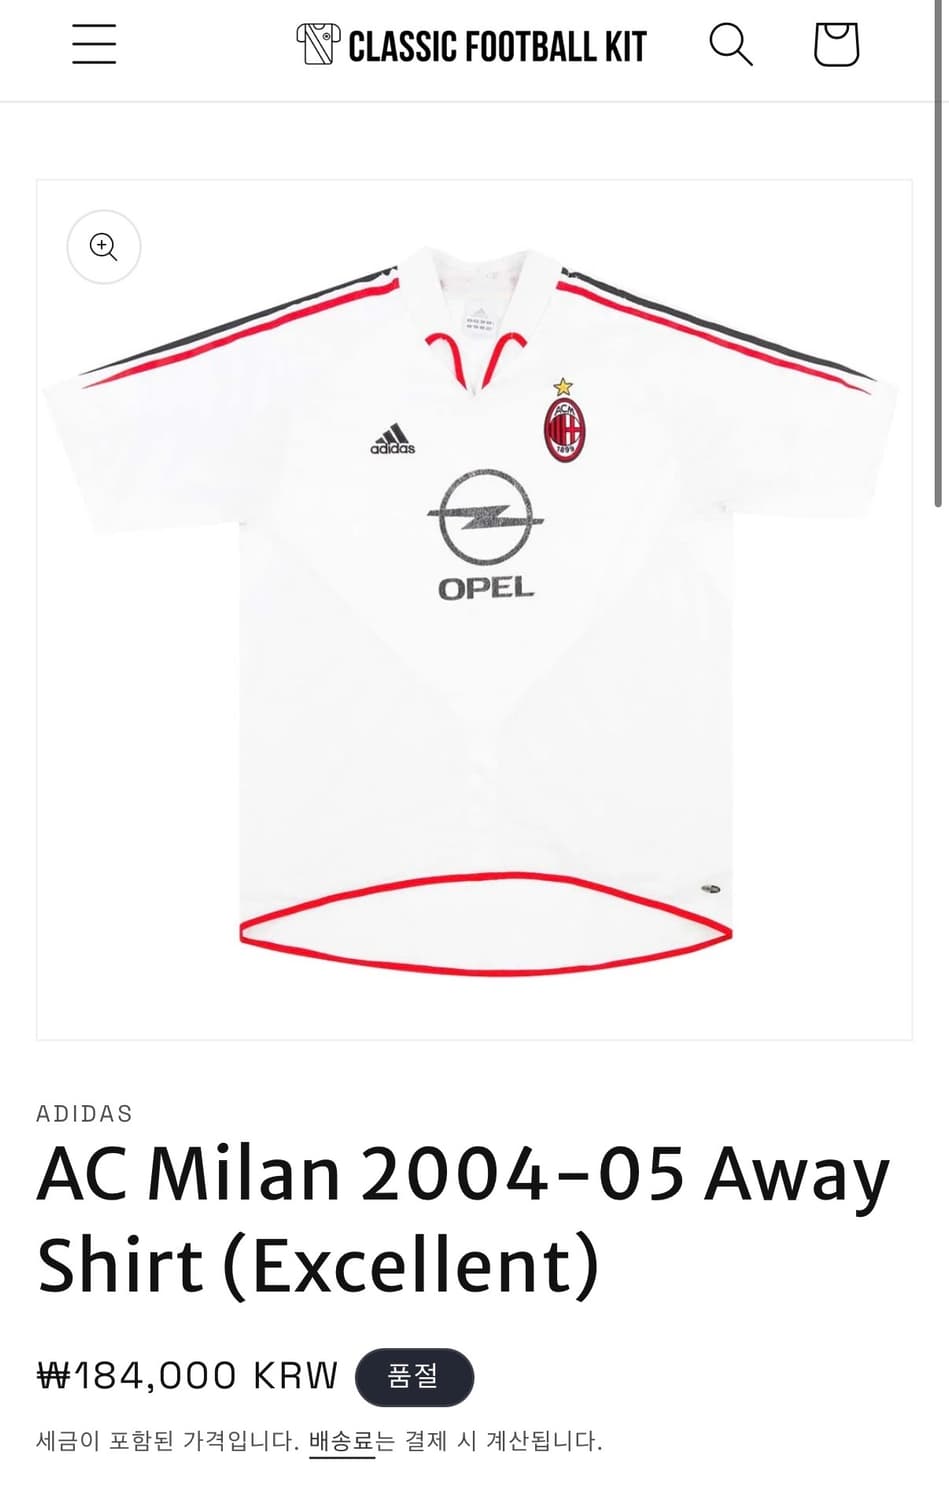Click the Classic Football Kit title text
949x1500 pixels.
tap(497, 46)
